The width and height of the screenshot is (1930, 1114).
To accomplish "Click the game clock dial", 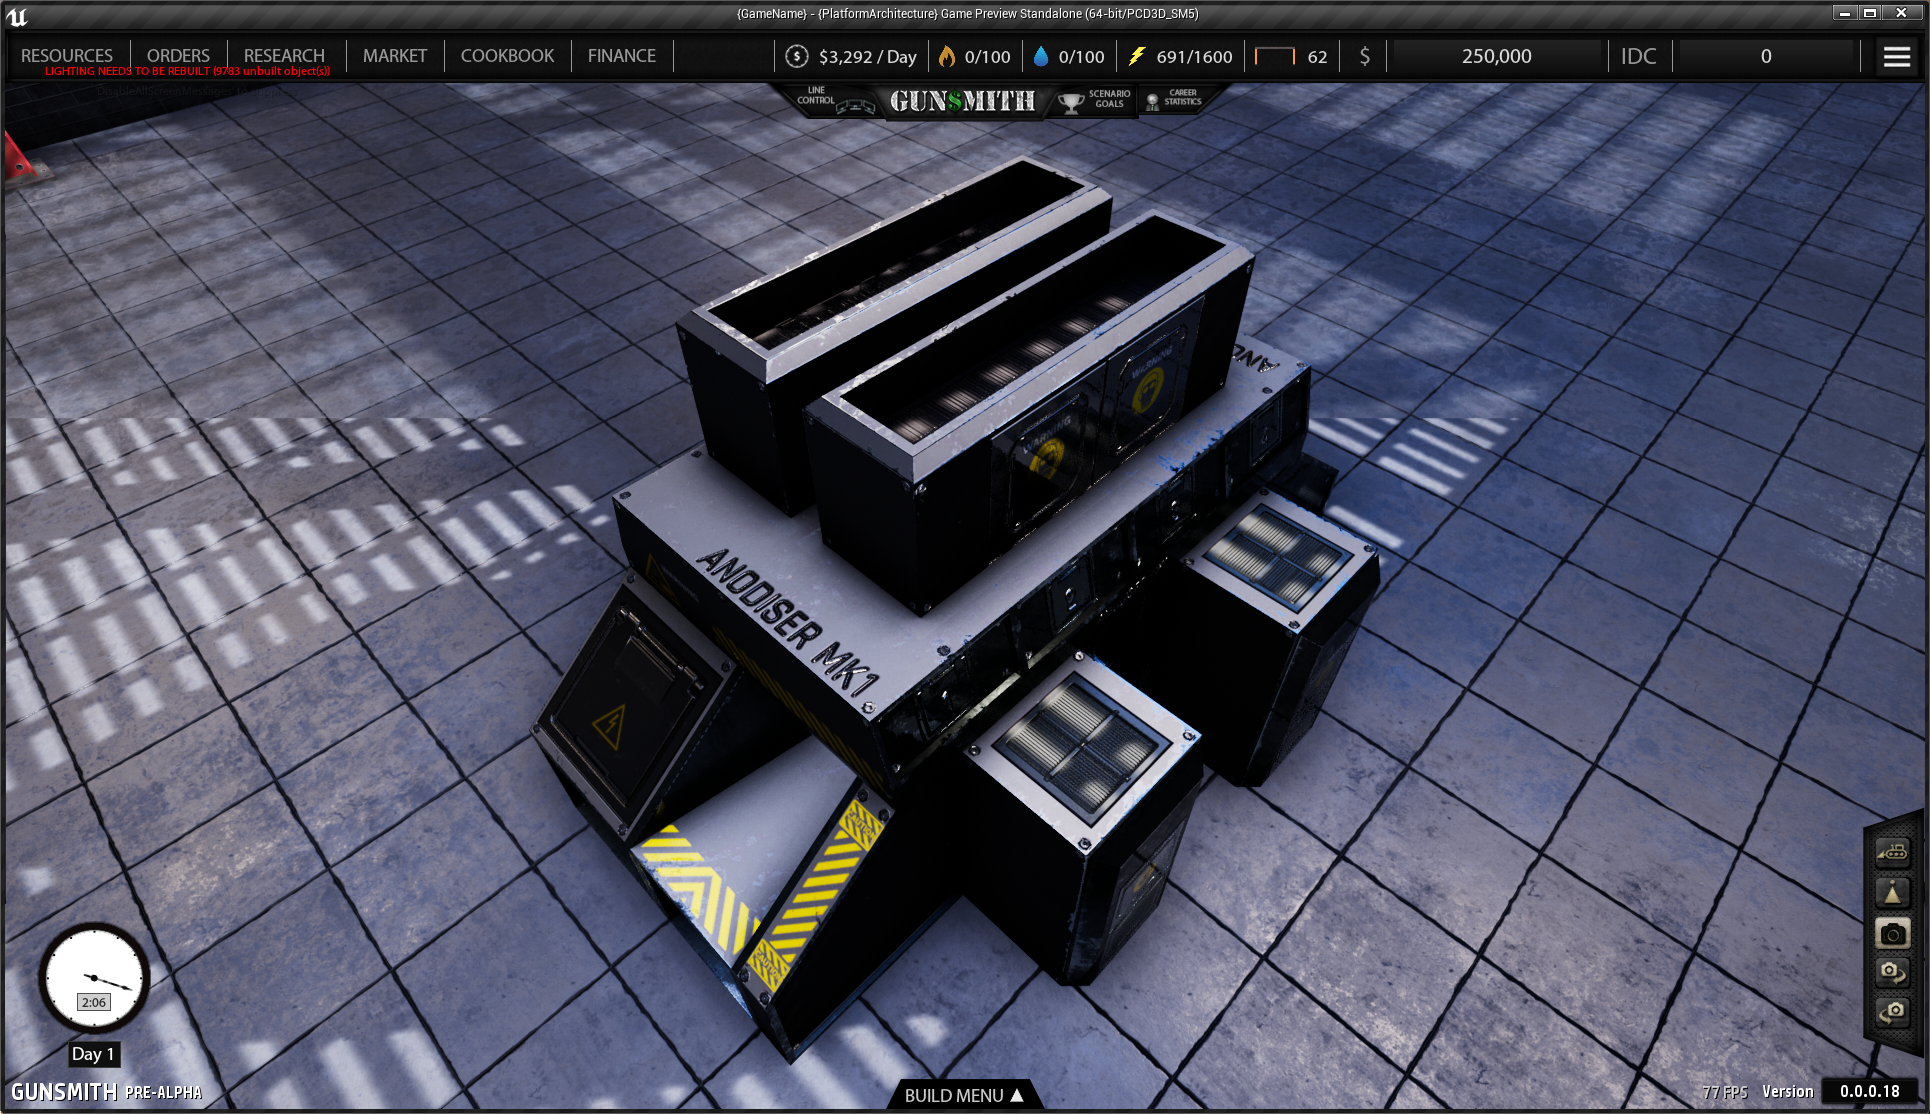I will tap(94, 977).
